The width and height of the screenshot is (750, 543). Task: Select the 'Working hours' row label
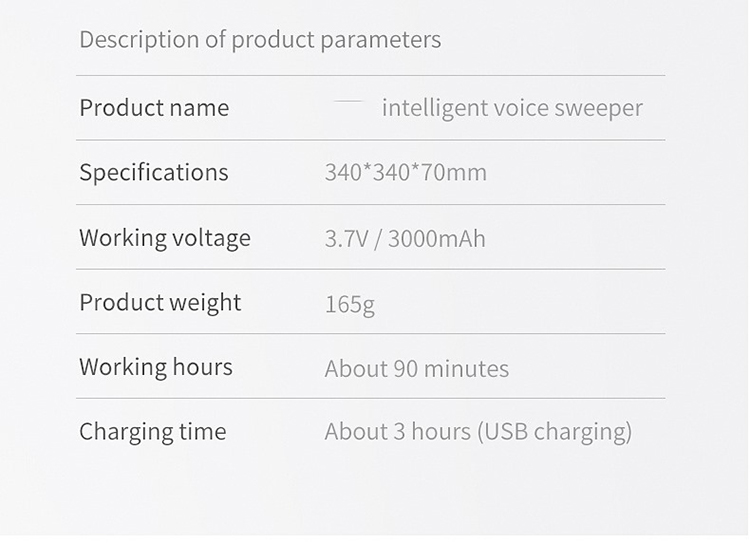(x=156, y=367)
